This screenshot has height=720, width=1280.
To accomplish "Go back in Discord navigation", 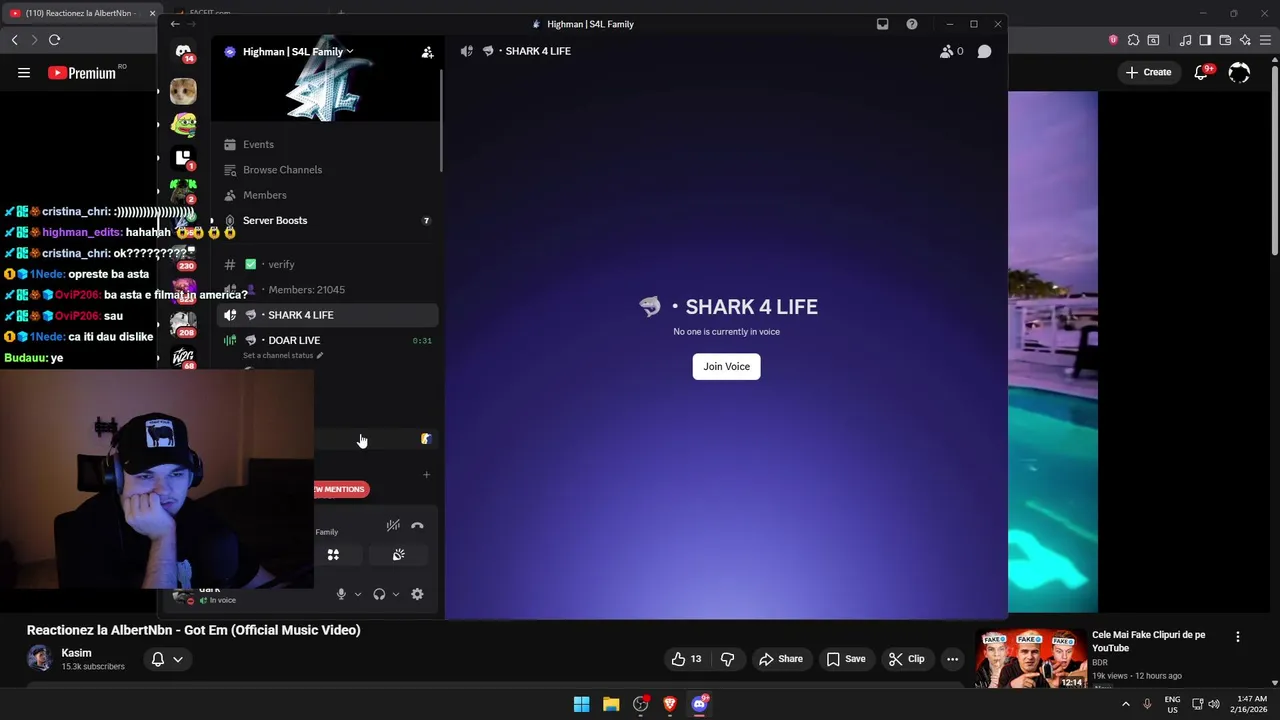I will pos(175,24).
